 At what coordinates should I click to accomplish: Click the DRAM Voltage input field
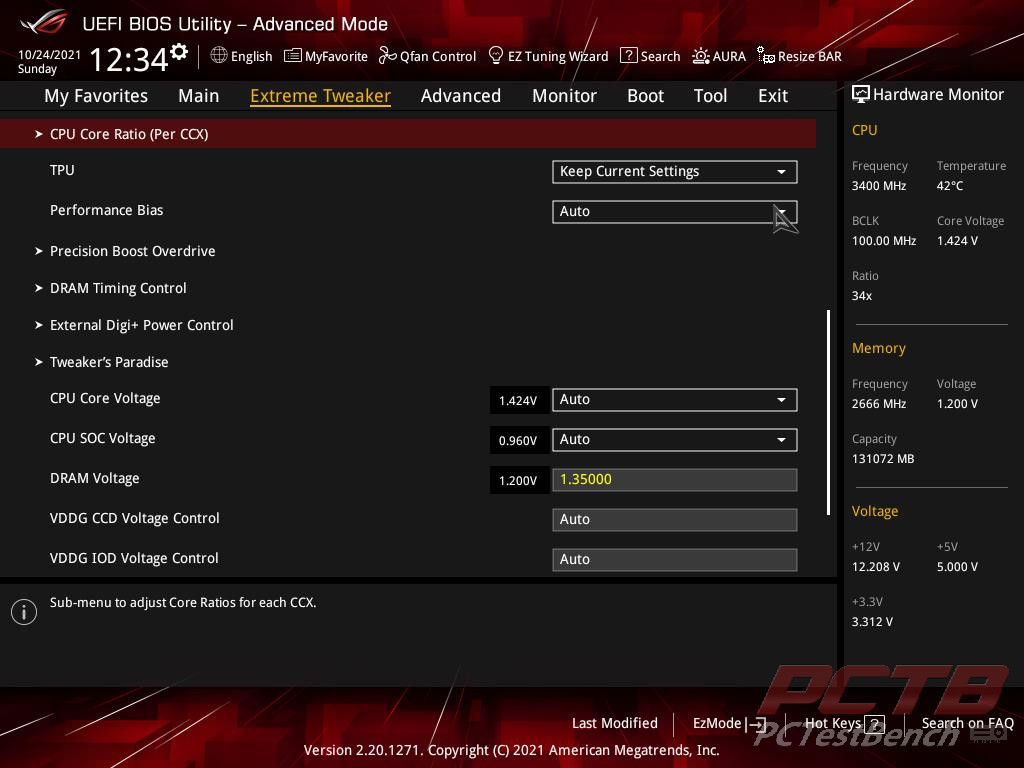point(675,480)
